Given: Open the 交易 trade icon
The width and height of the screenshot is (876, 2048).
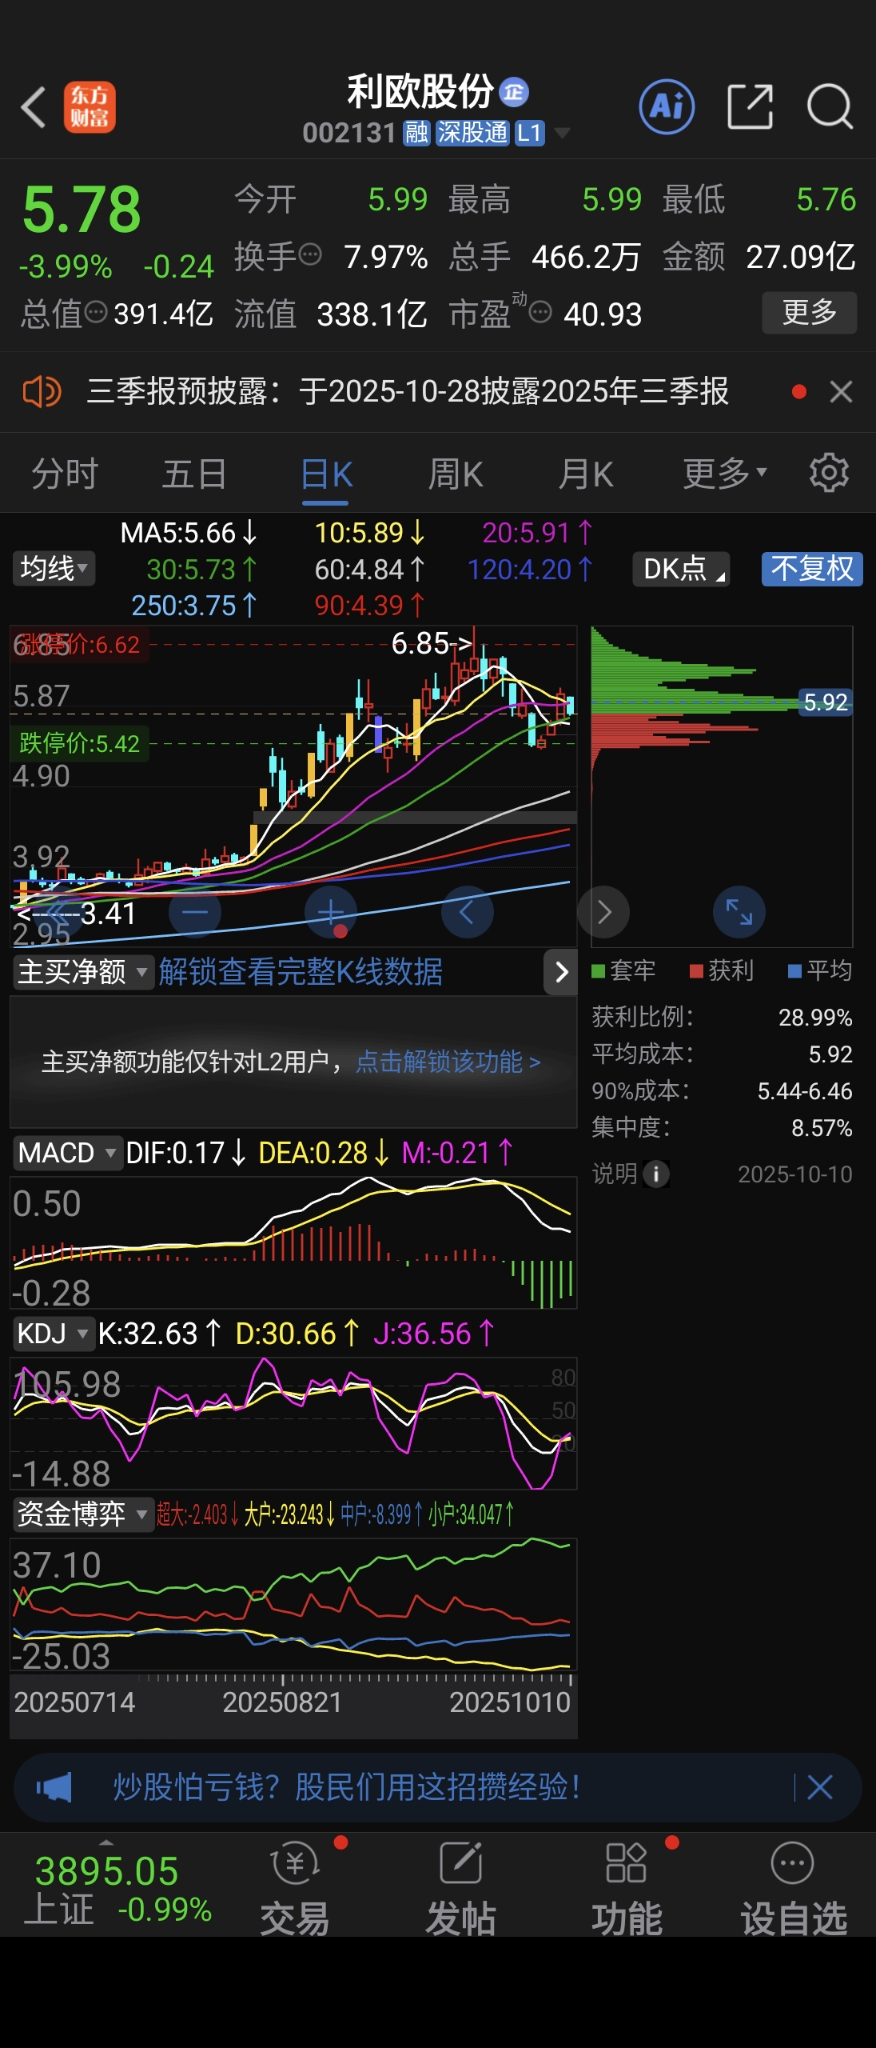Looking at the screenshot, I should [x=295, y=1888].
